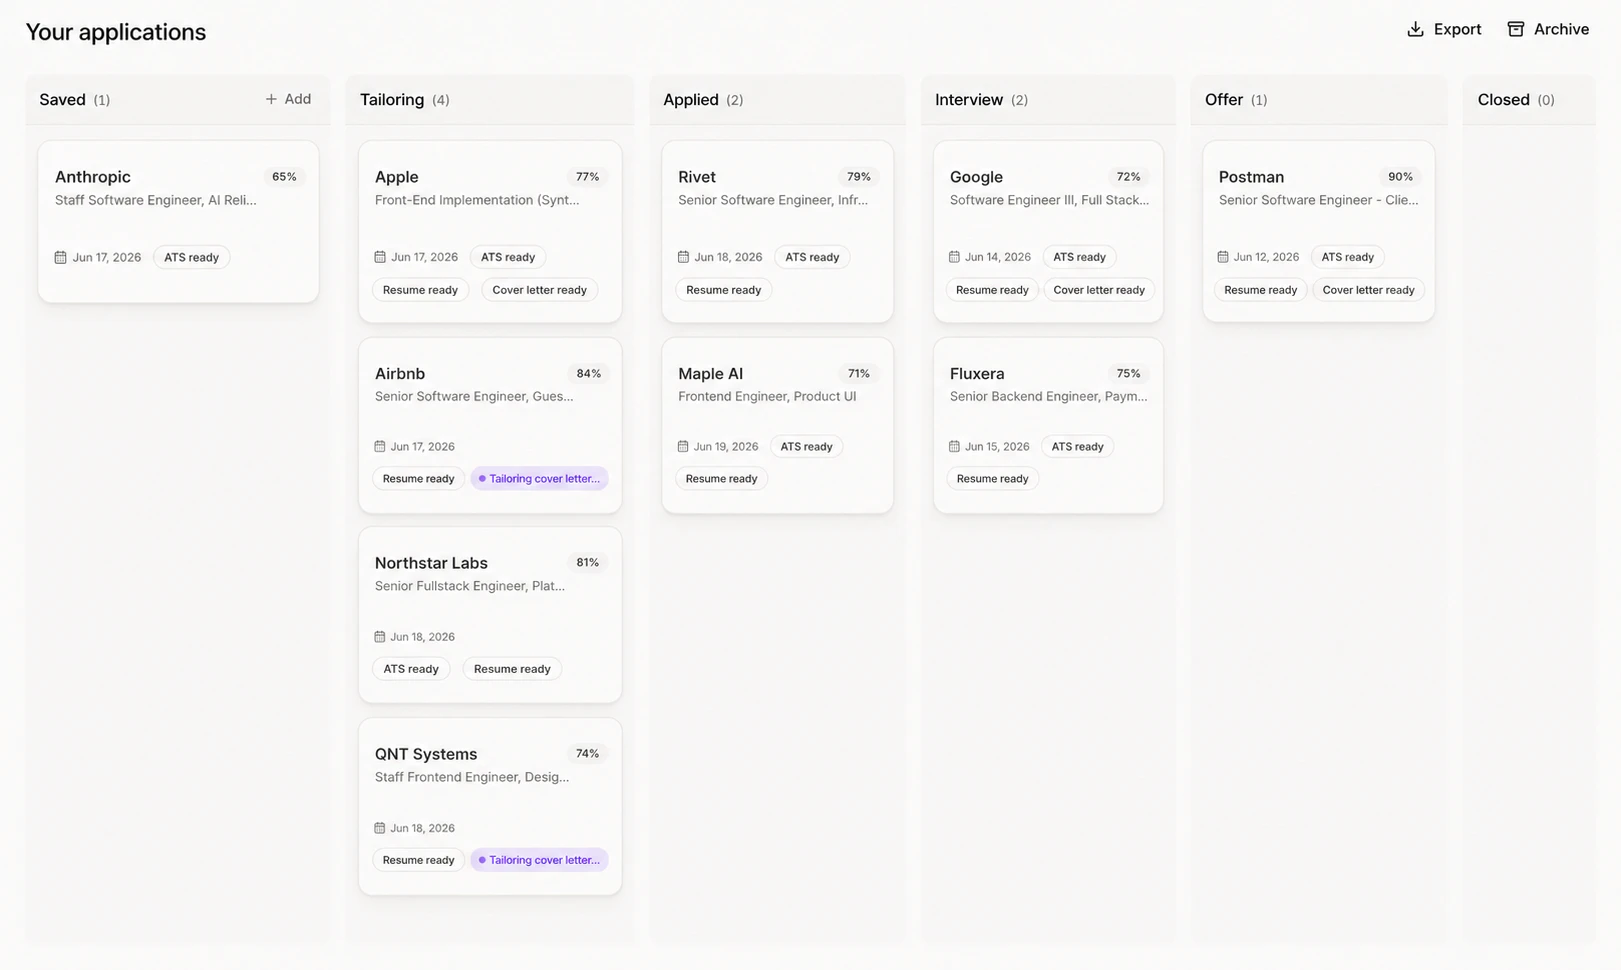Click calendar icon on Northstar Labs card
This screenshot has width=1621, height=970.
[x=380, y=636]
